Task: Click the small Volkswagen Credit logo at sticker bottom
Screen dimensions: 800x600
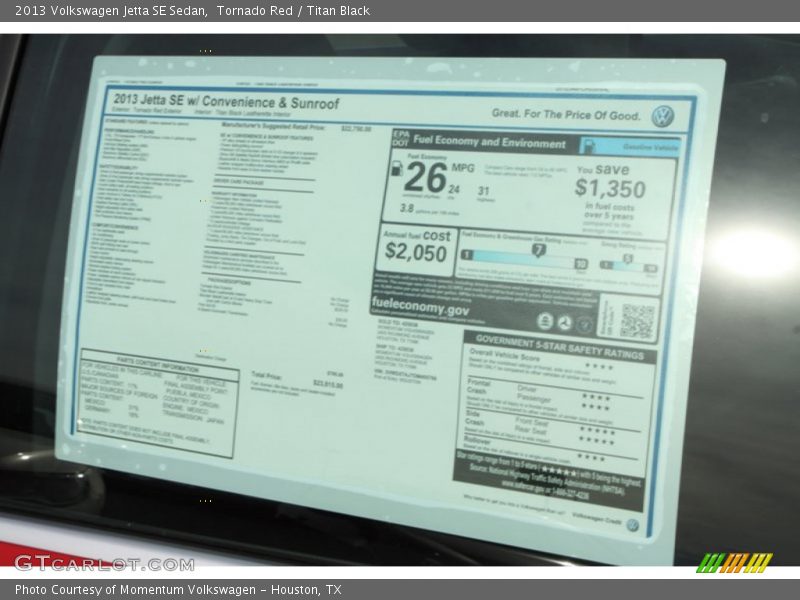Action: tap(632, 525)
